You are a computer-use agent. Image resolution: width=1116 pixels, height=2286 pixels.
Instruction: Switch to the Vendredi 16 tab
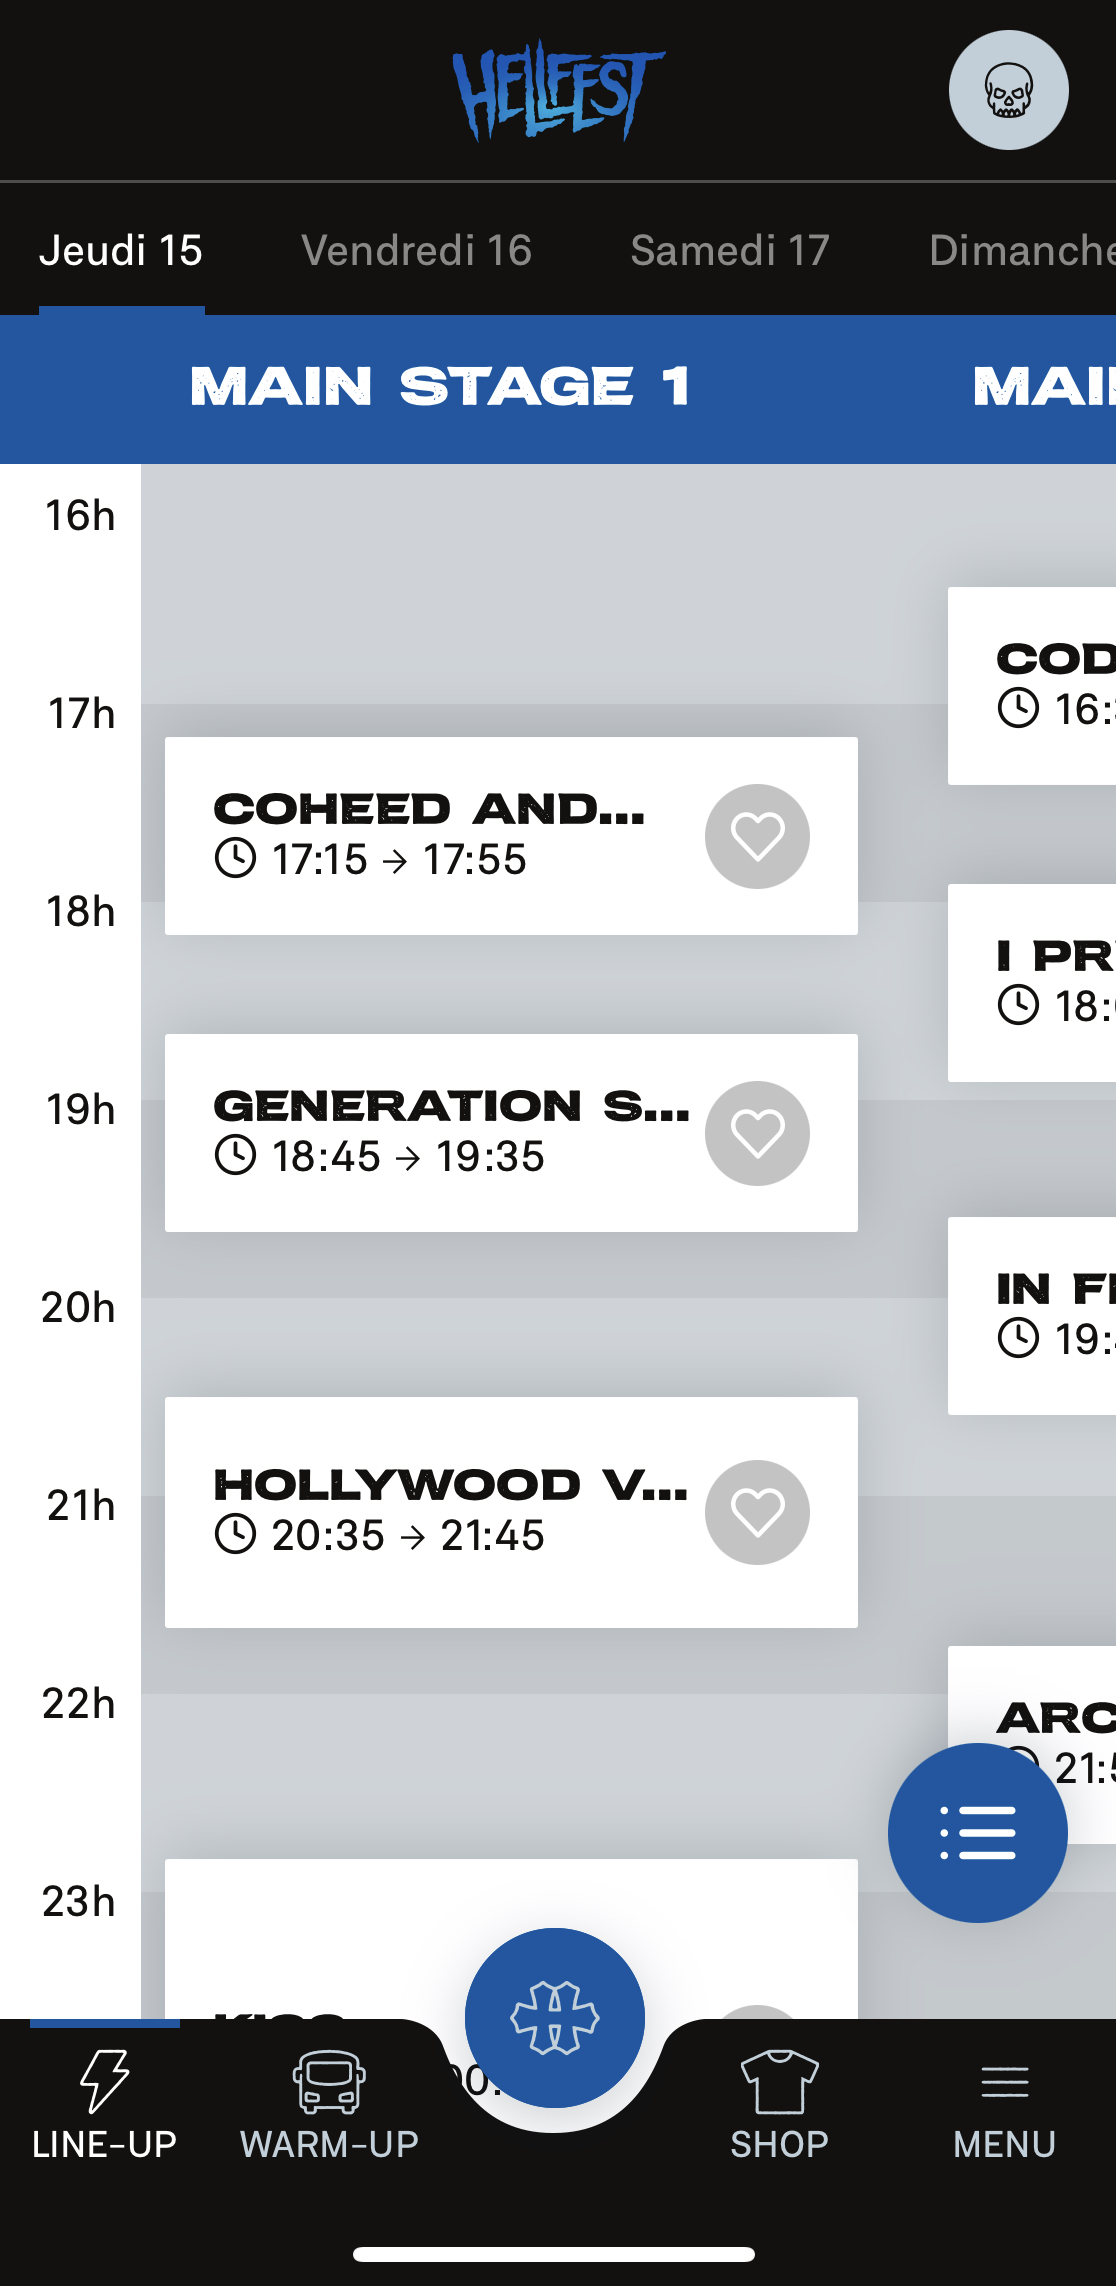click(416, 251)
